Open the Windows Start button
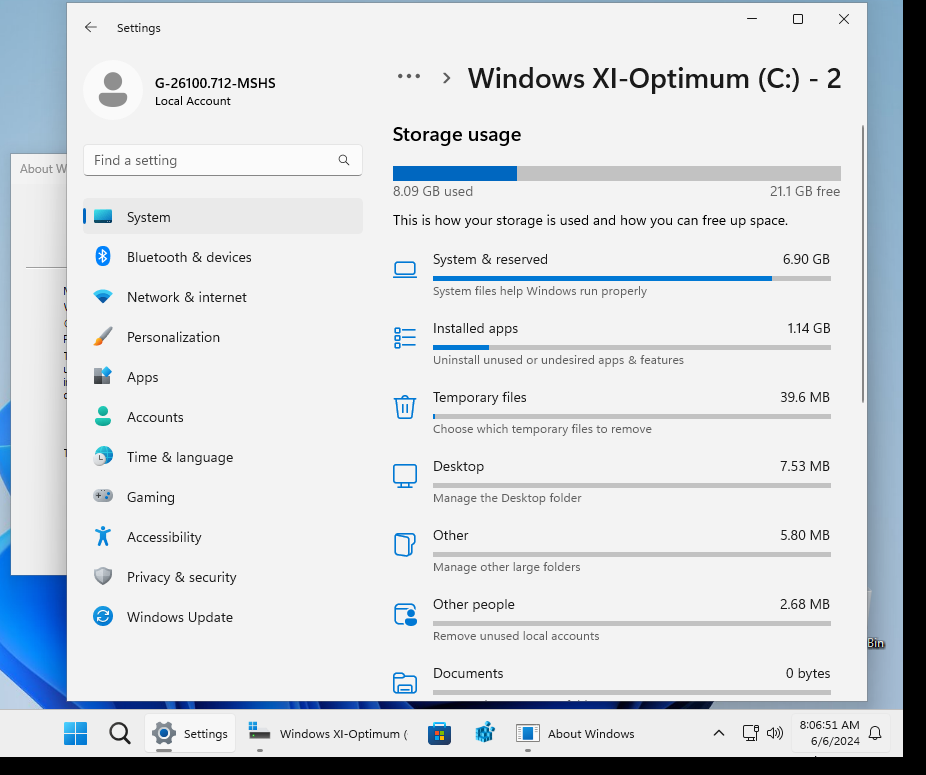 point(75,734)
